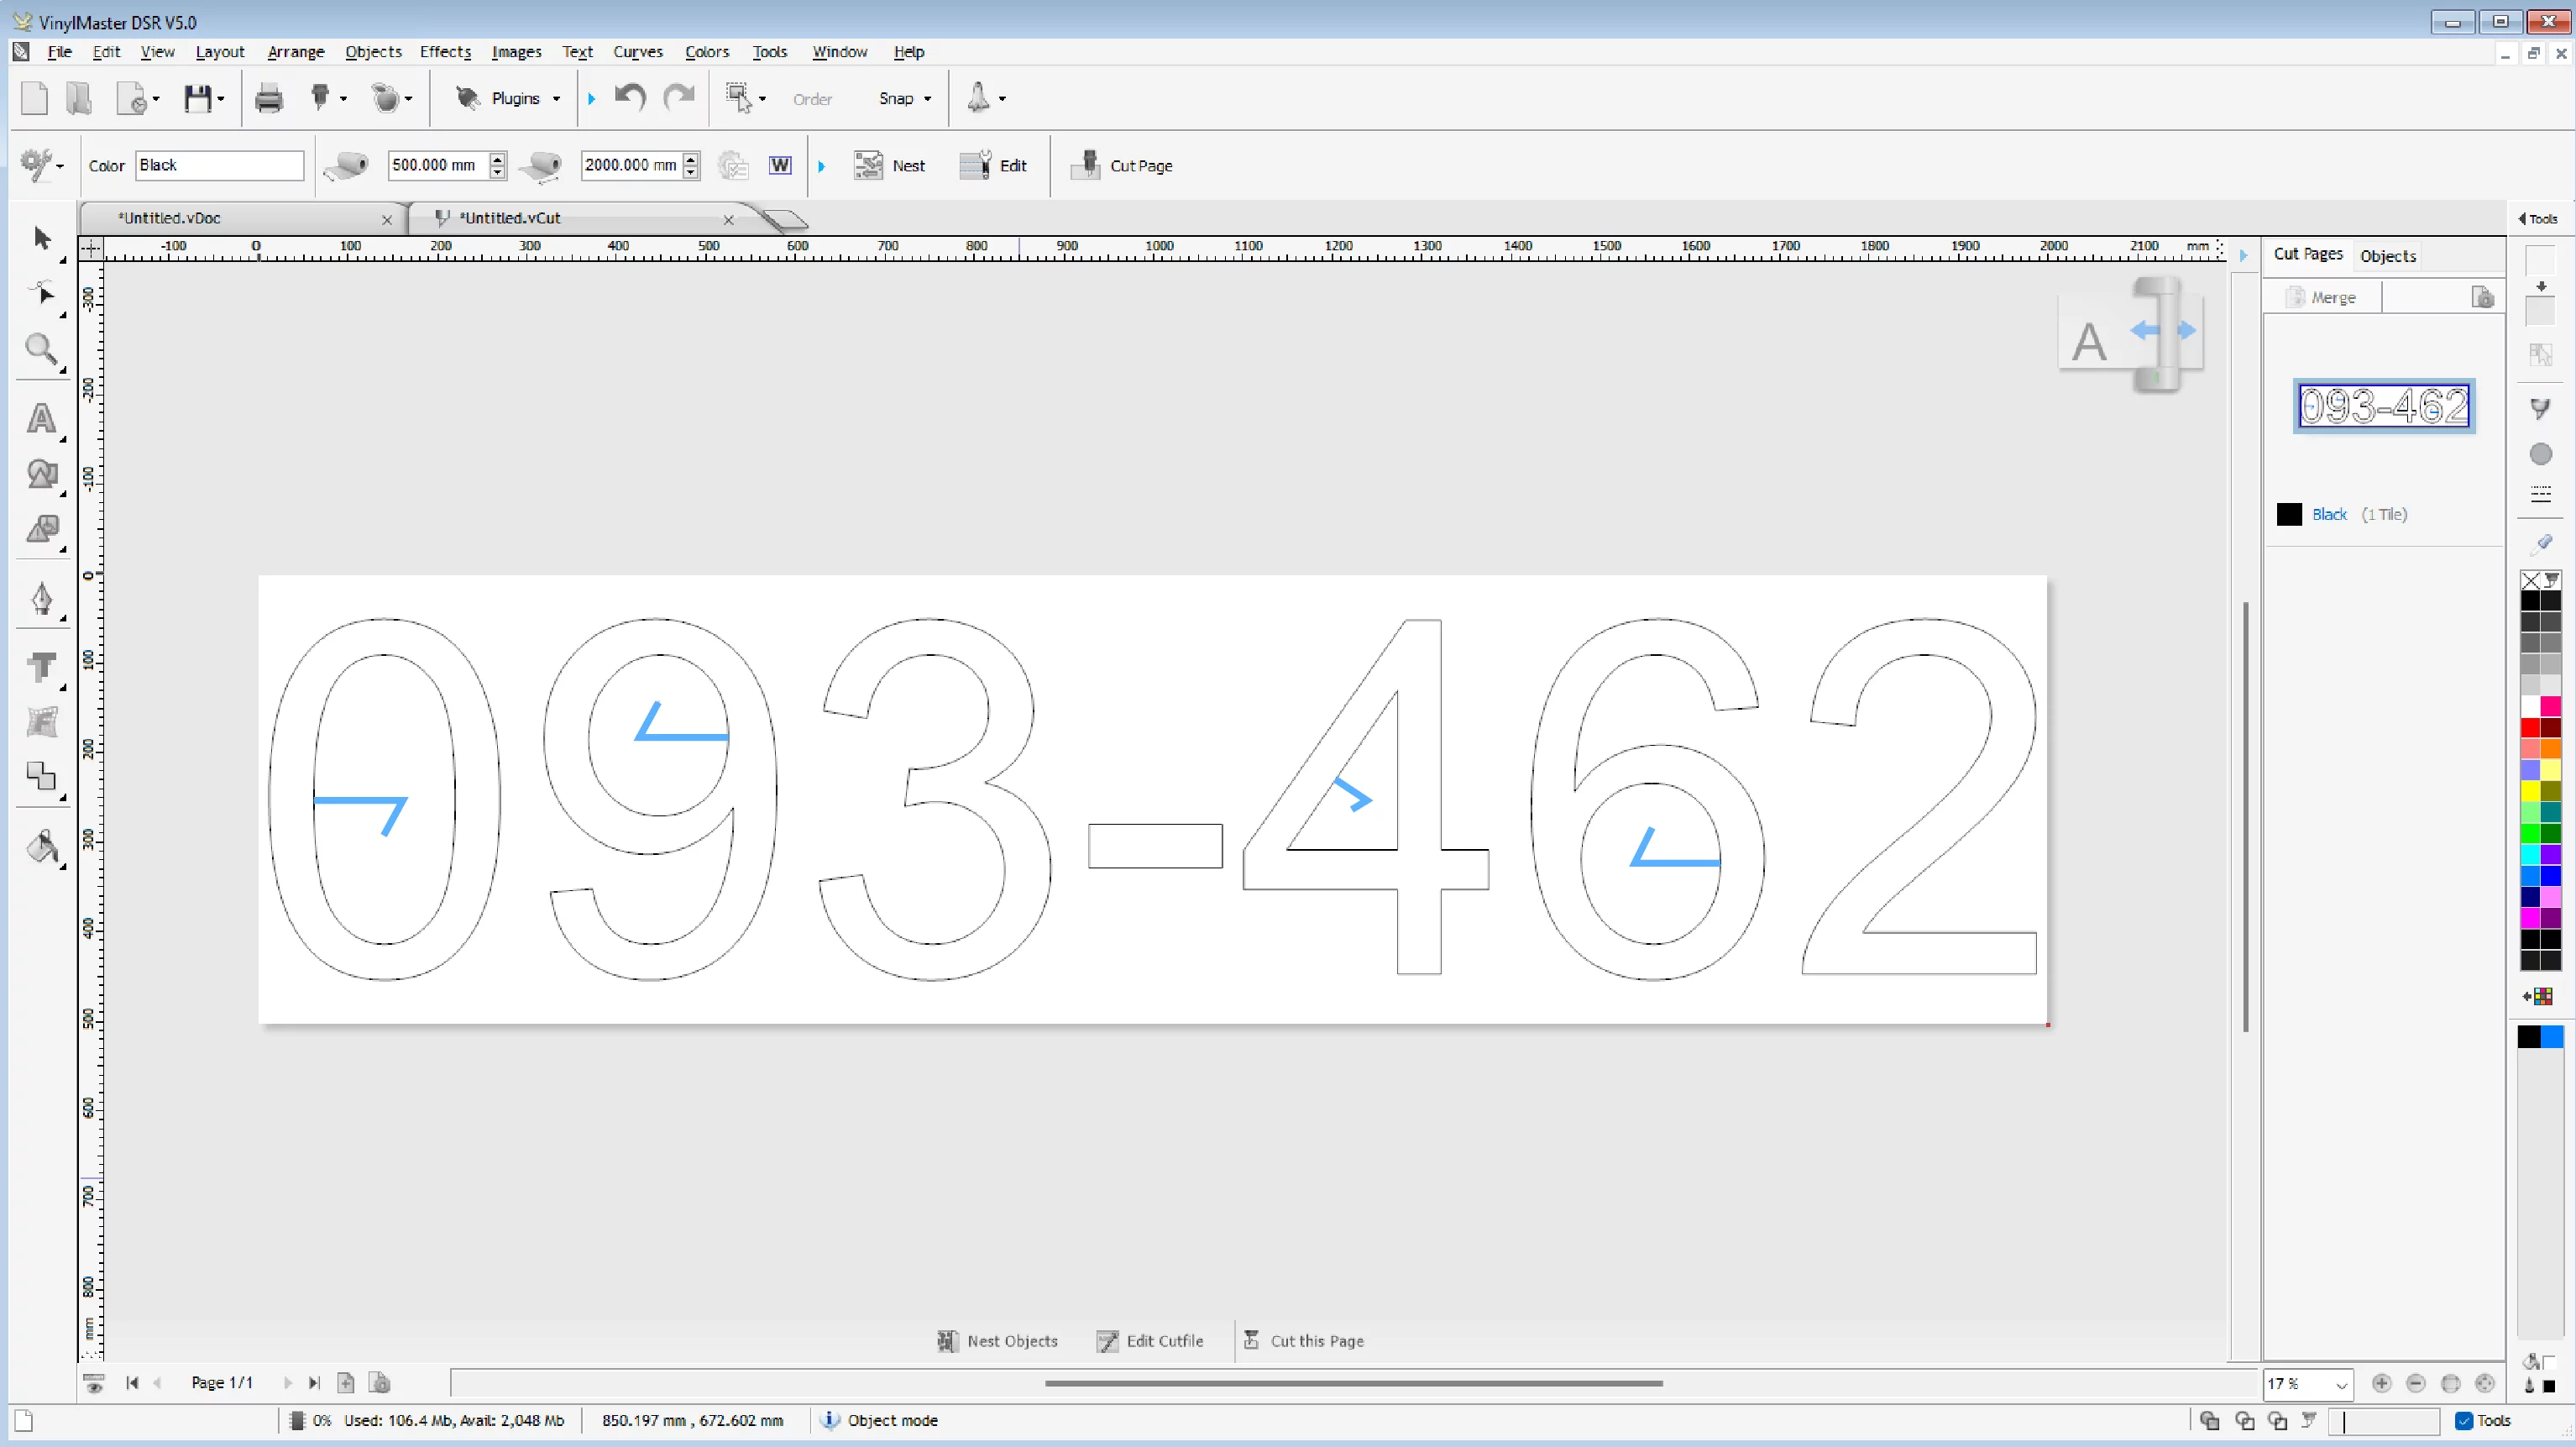Select the Text A tool
This screenshot has height=1447, width=2576.
point(41,419)
